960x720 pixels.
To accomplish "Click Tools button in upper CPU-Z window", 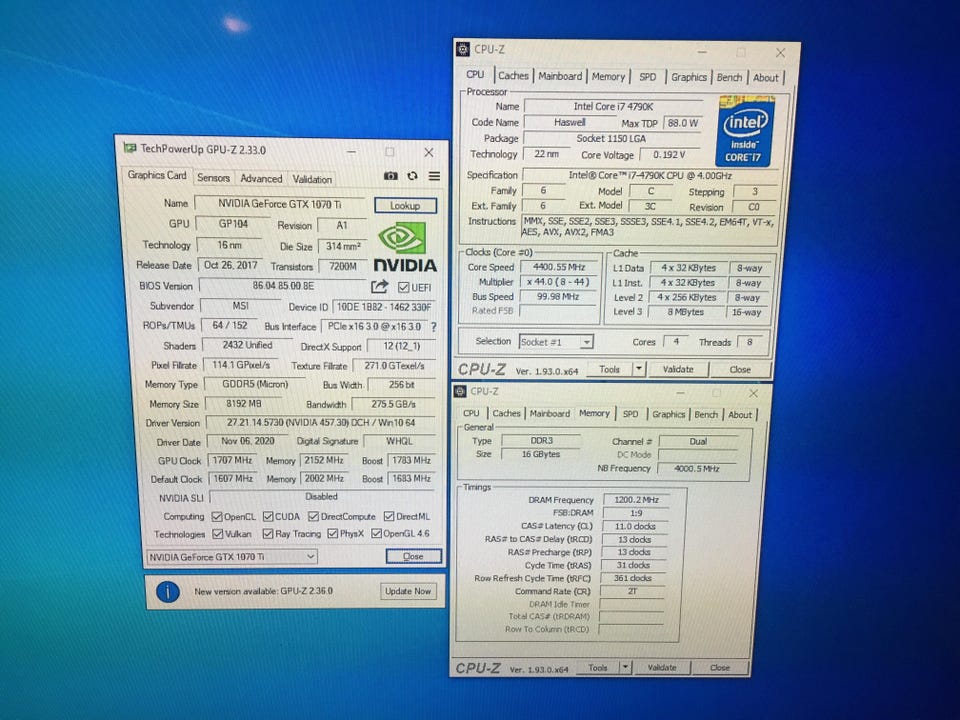I will (610, 369).
